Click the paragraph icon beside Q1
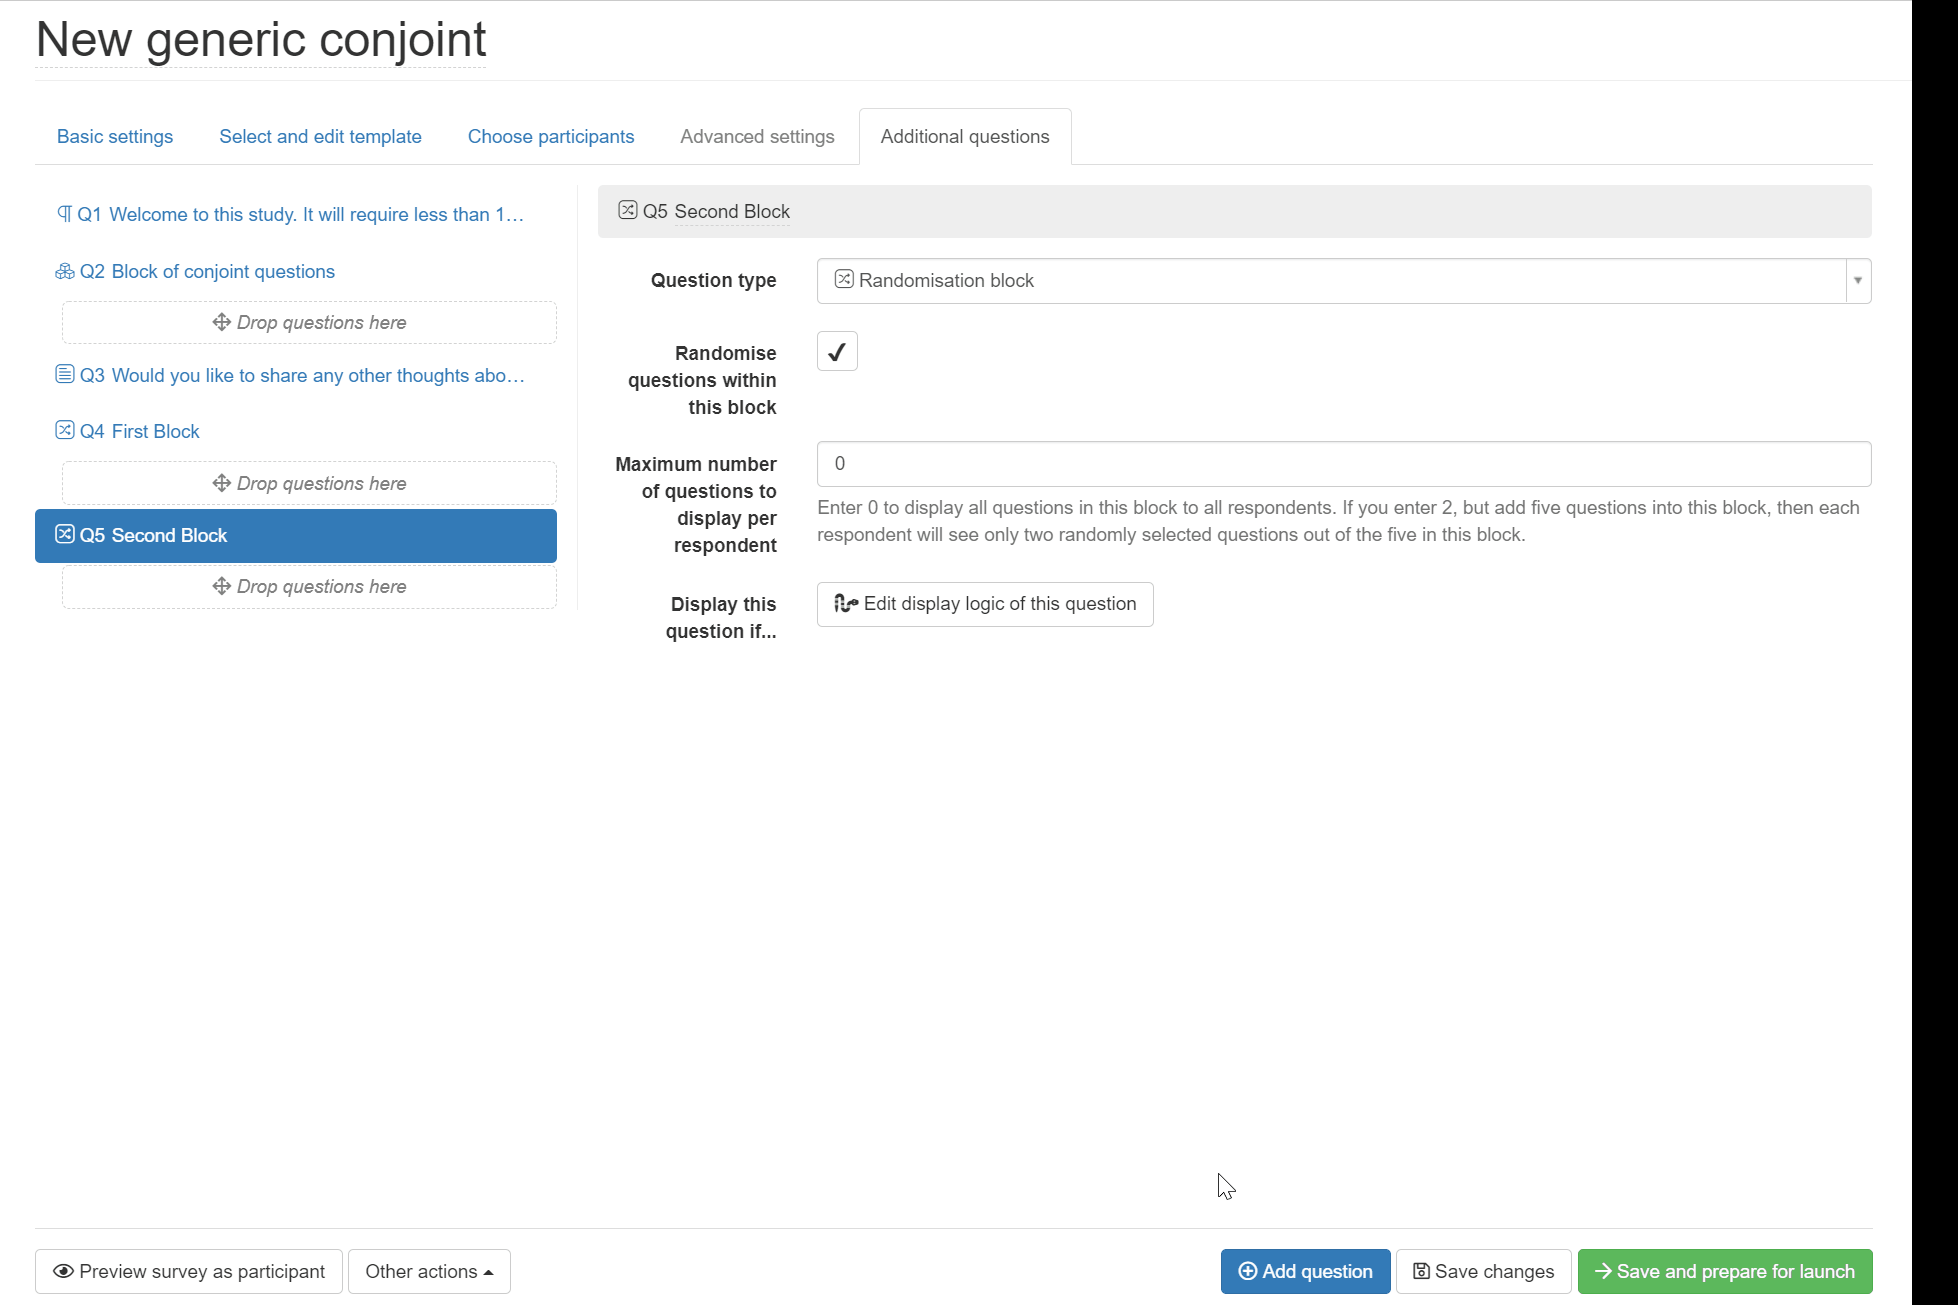 point(64,214)
